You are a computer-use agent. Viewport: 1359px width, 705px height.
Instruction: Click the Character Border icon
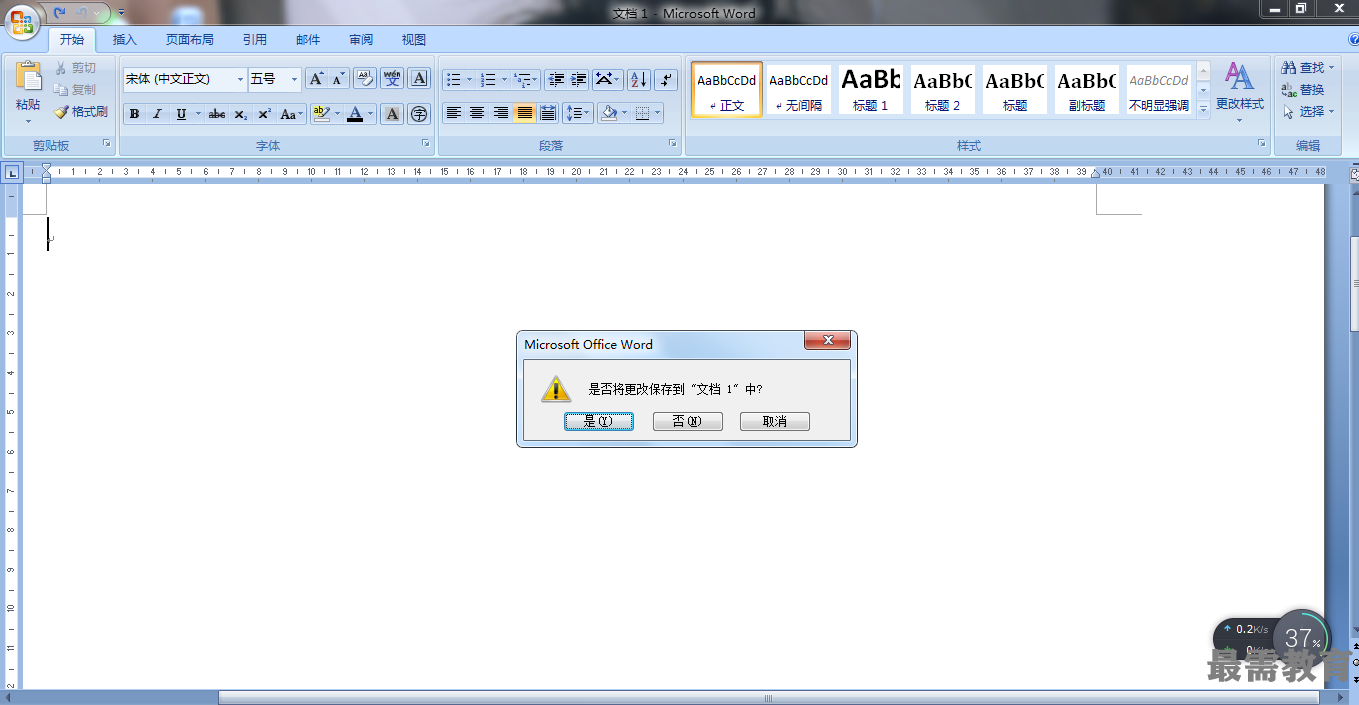pos(419,79)
